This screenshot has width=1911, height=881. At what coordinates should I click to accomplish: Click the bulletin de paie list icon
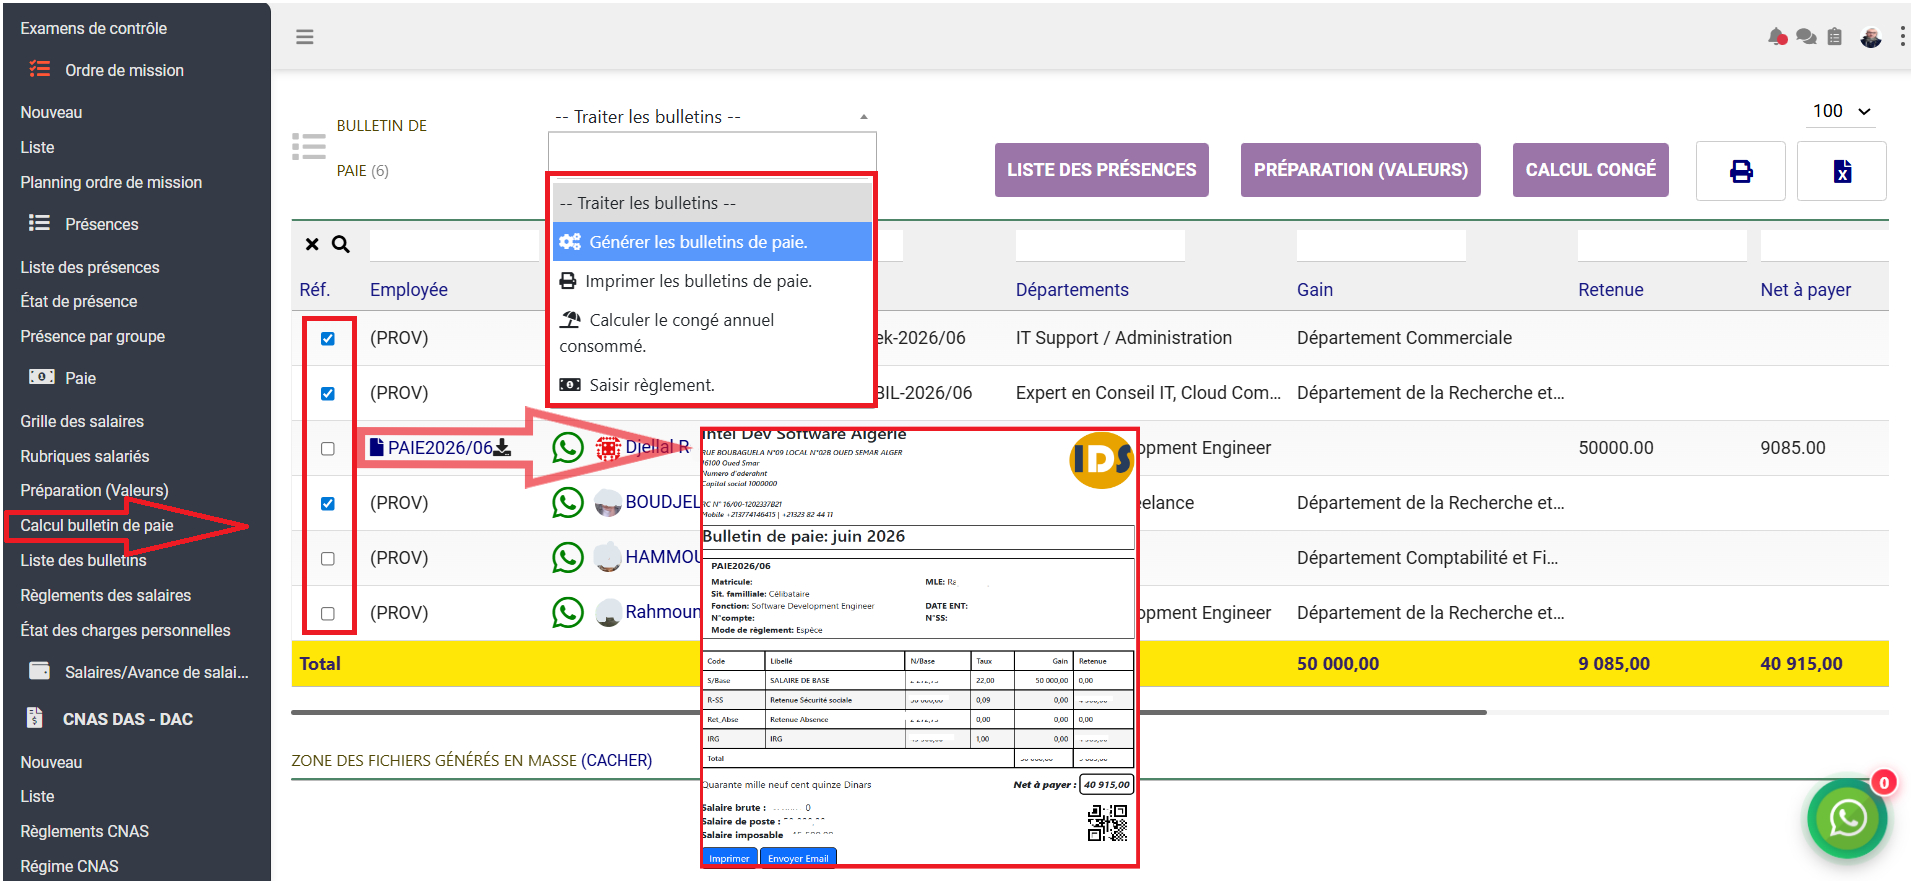(309, 147)
